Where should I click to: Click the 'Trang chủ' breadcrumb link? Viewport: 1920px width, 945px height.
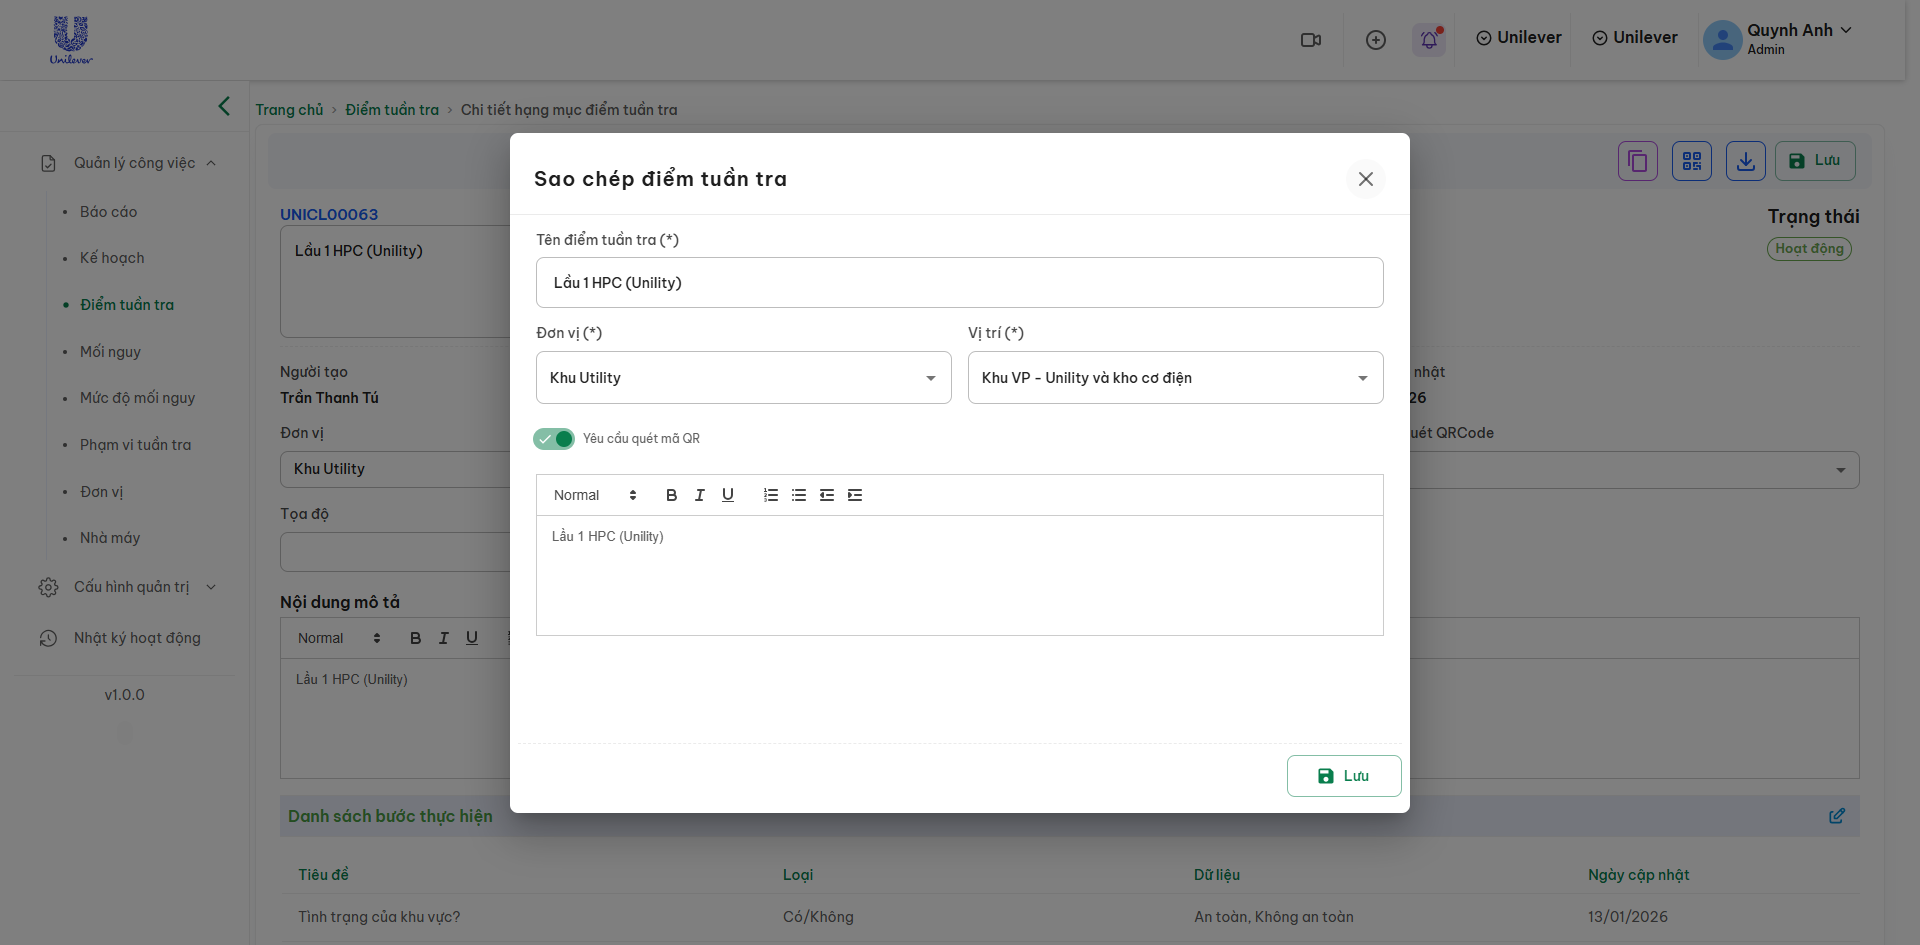pos(289,110)
